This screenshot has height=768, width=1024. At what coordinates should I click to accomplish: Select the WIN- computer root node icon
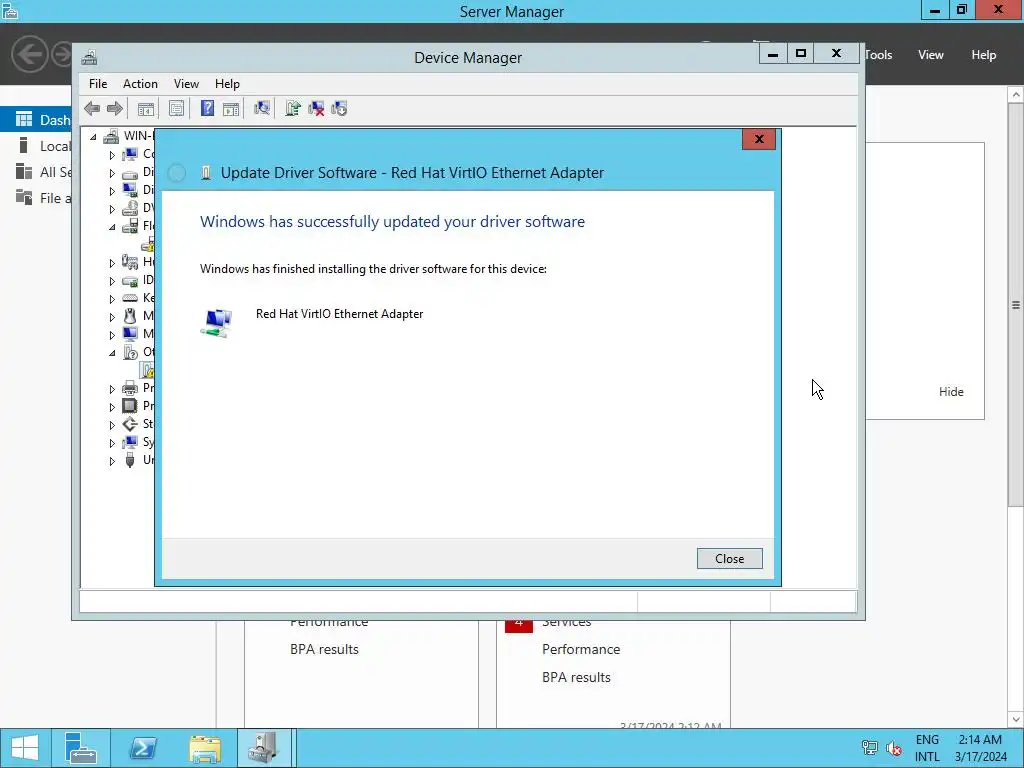click(112, 136)
